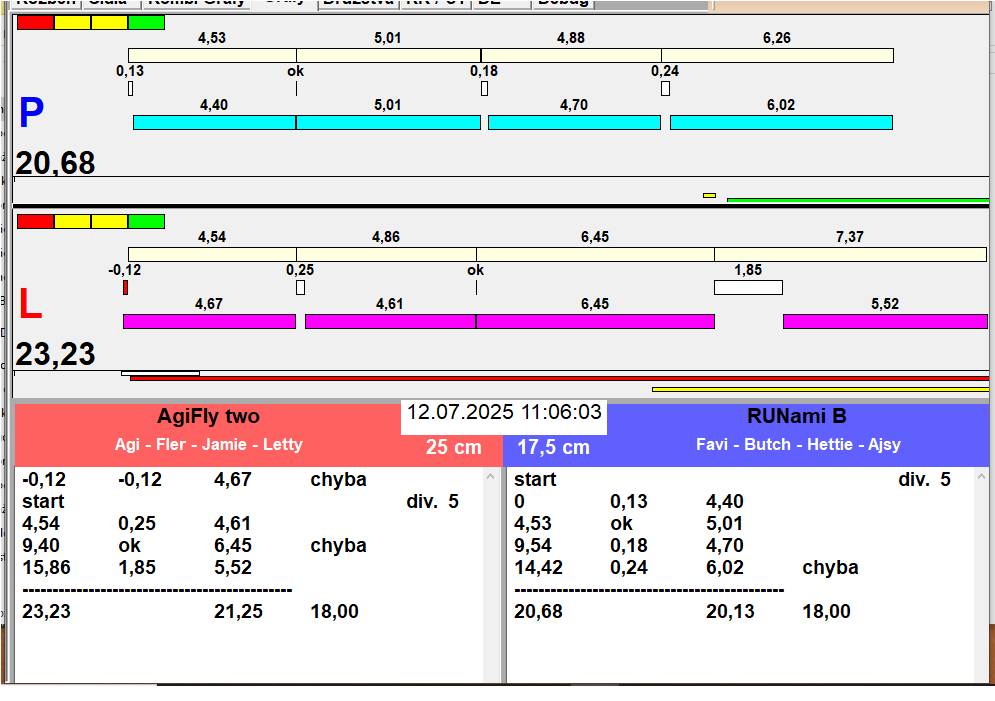Click the 14,42 split in RUNami list

[x=538, y=567]
